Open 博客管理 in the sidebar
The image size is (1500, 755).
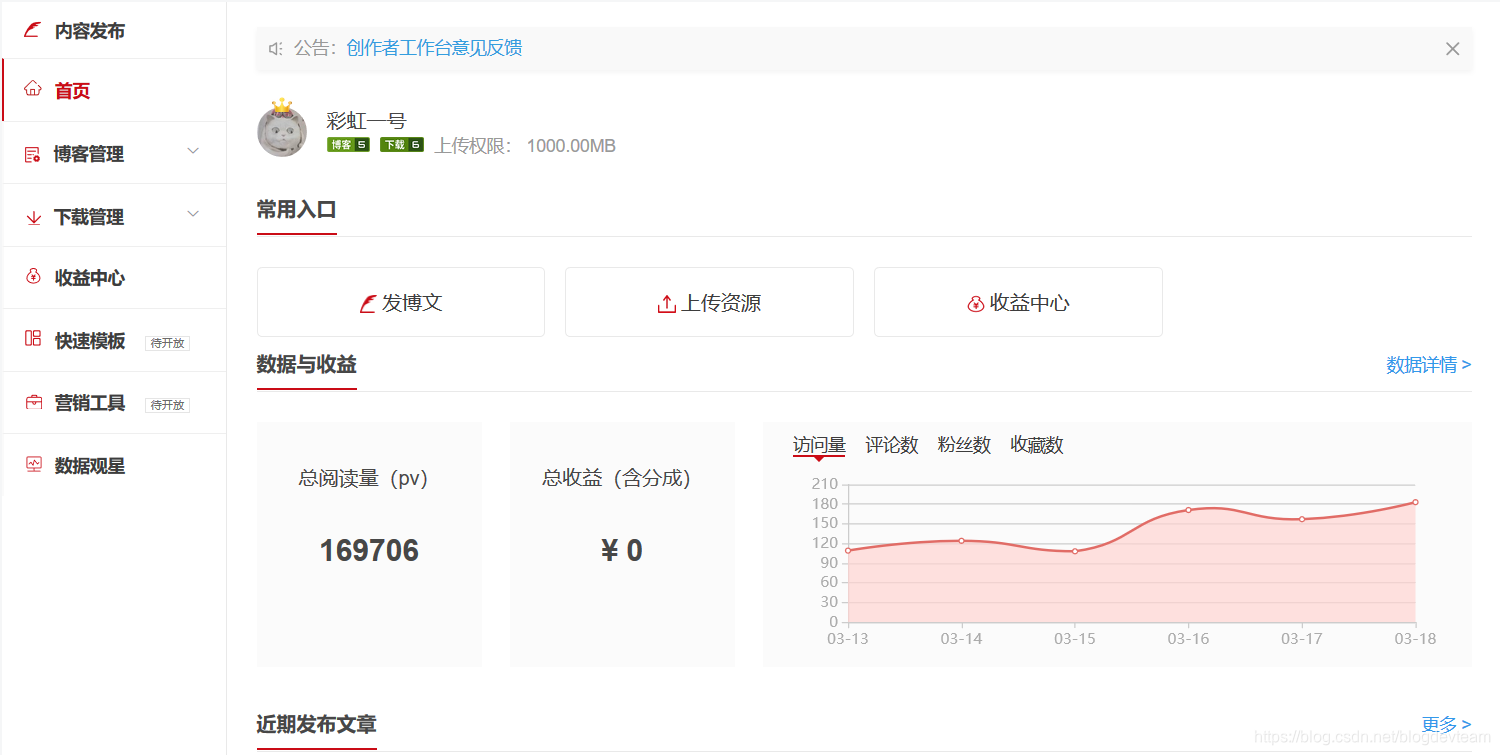click(114, 153)
